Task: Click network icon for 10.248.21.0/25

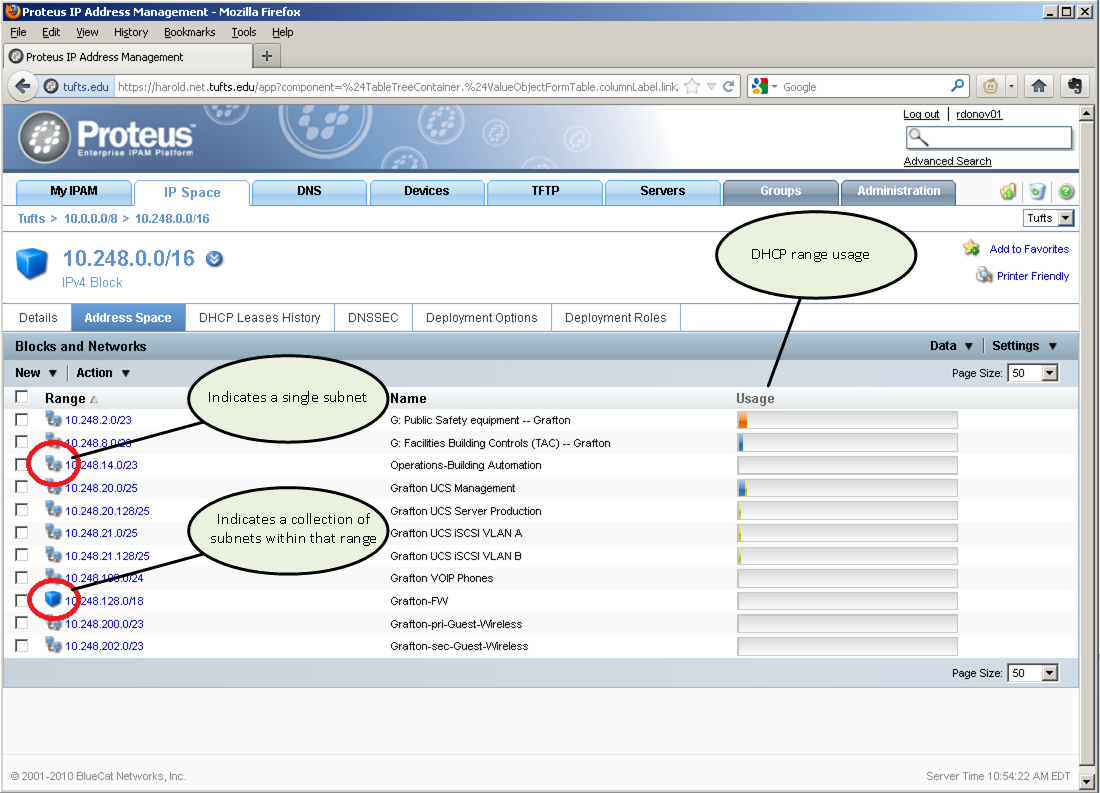Action: coord(53,531)
